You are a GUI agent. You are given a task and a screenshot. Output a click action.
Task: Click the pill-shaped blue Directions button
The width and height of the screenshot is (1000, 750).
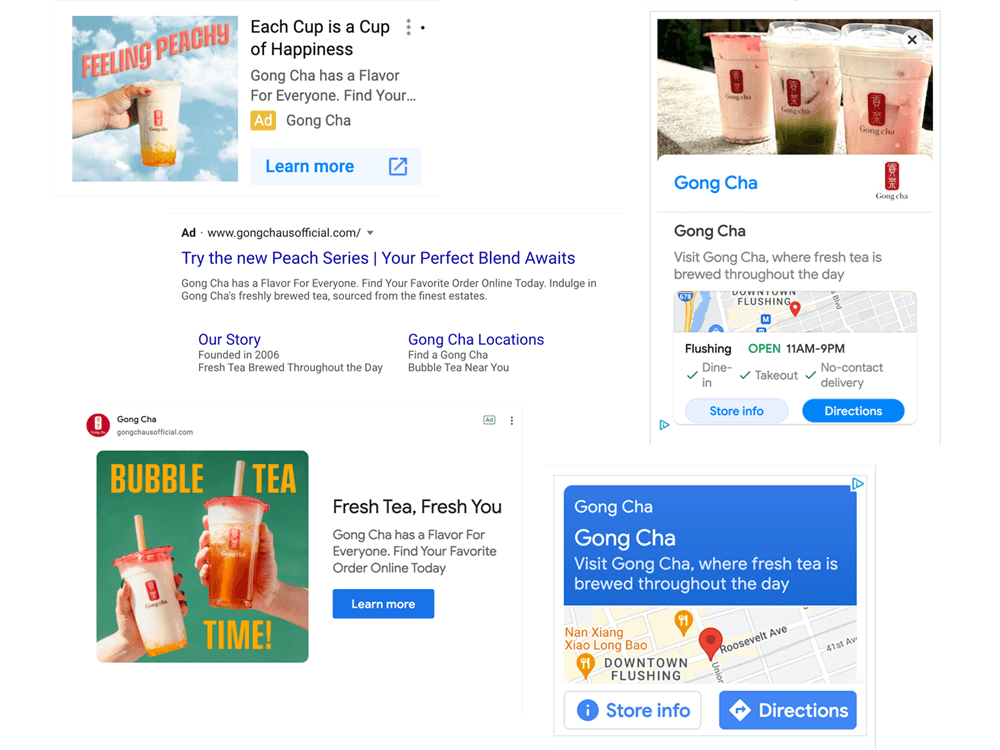(x=853, y=411)
